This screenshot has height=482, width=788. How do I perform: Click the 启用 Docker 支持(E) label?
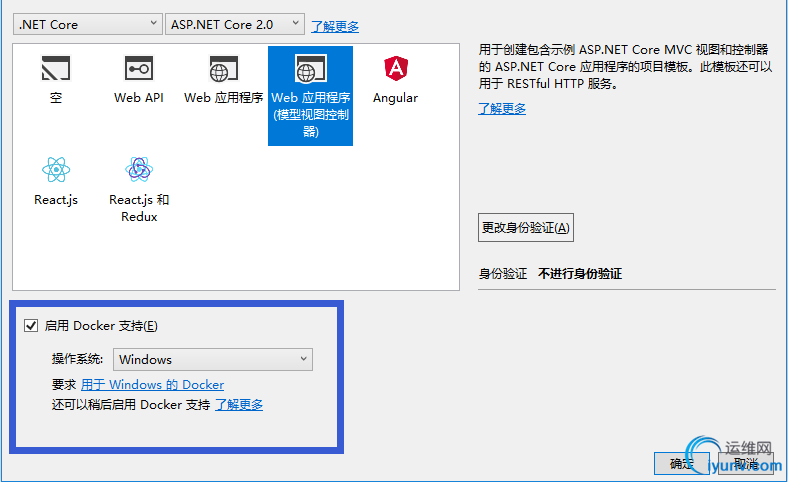click(x=101, y=326)
